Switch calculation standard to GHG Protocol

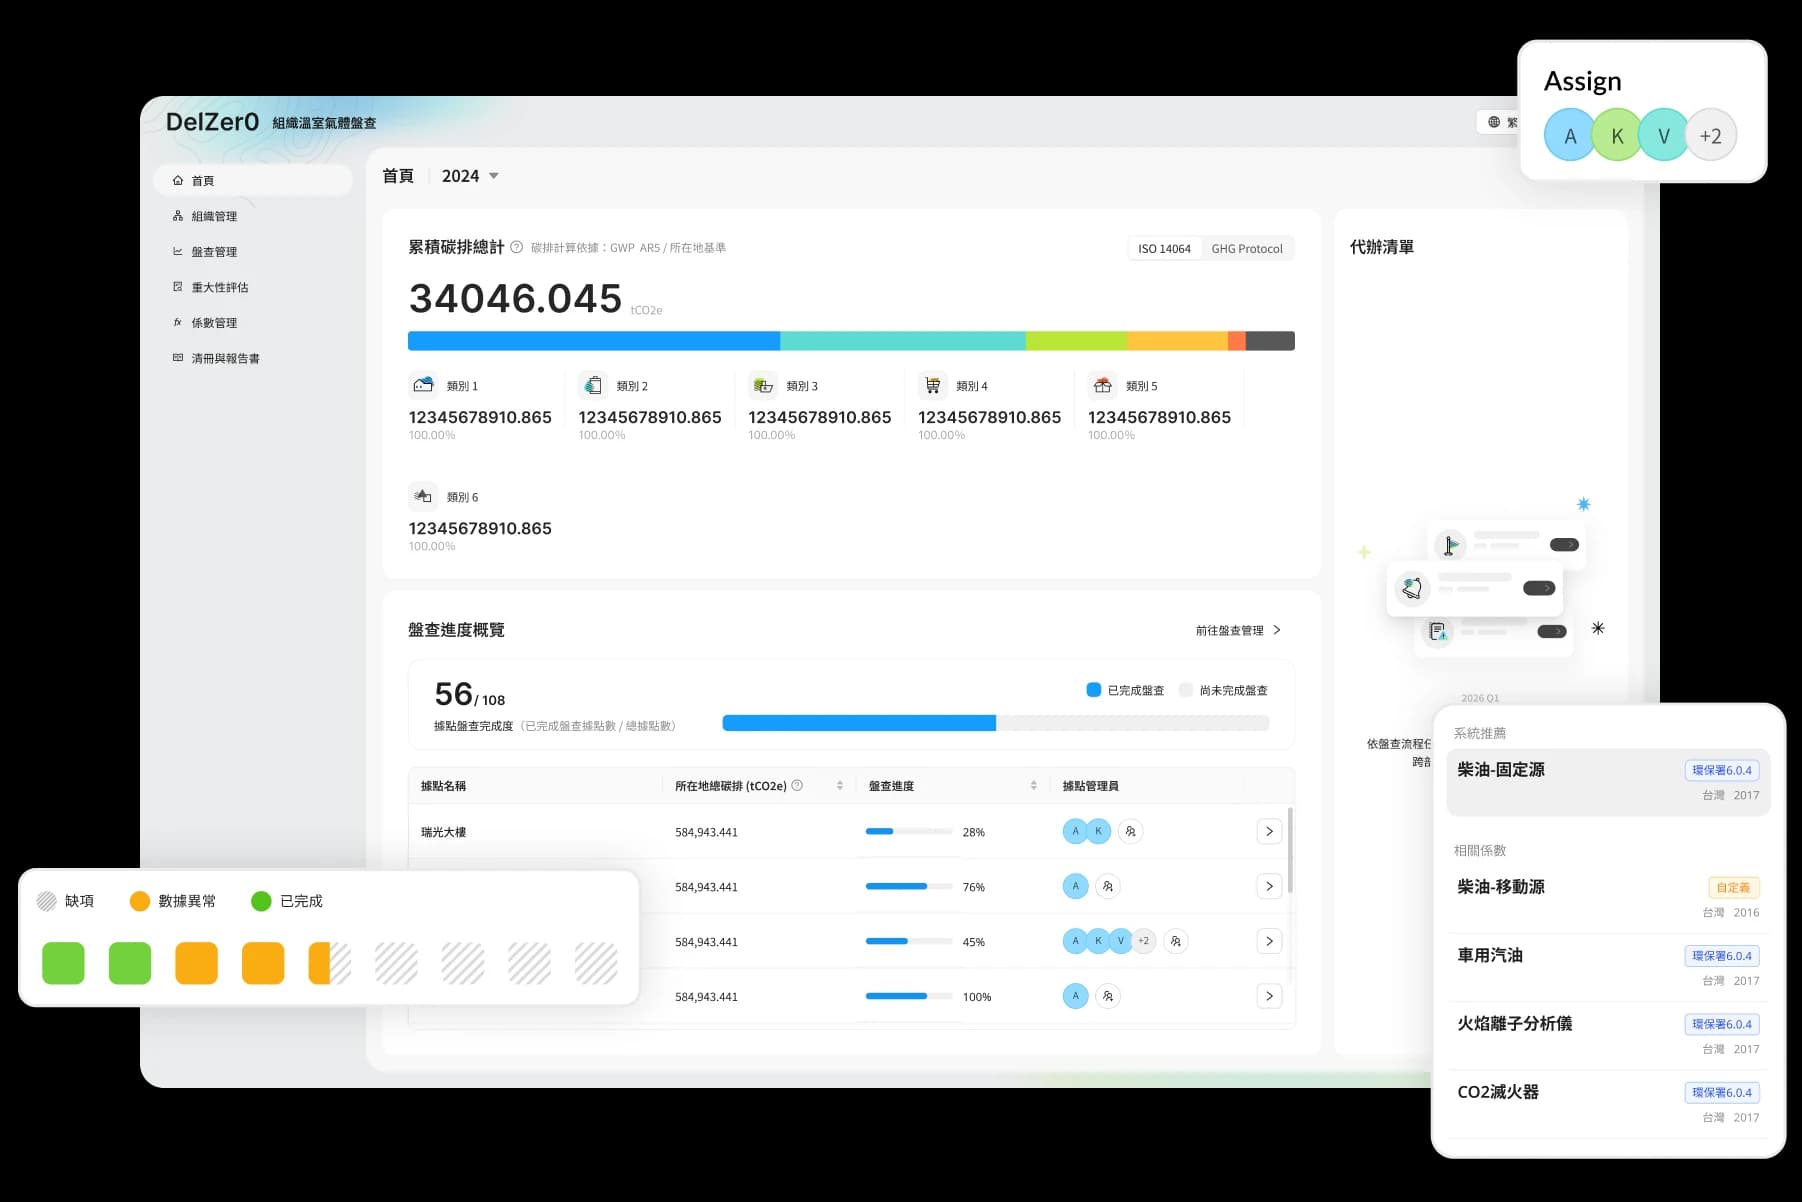(x=1246, y=249)
